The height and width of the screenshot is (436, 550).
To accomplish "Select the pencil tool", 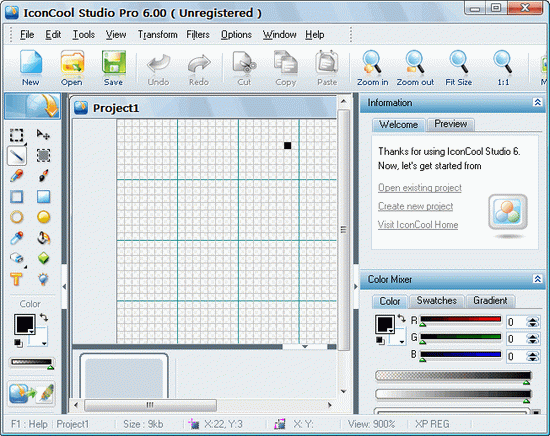I will point(16,176).
